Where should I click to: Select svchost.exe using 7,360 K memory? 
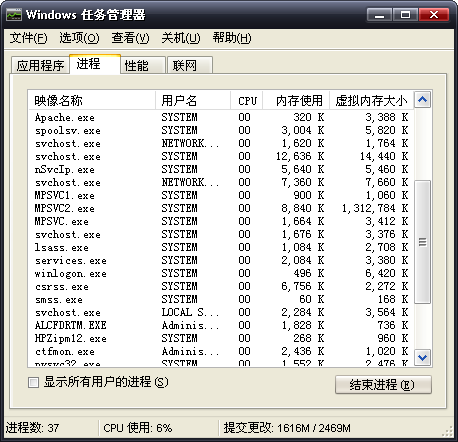(221, 182)
